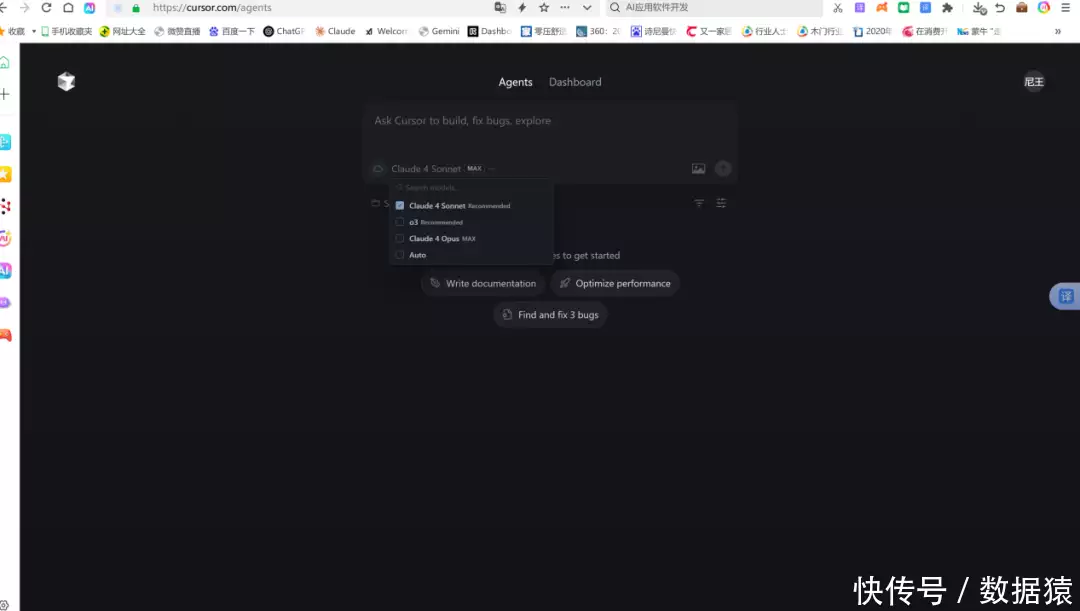Screen dimensions: 1080x611
Task: Collapse the Claude 4 Sonnet model dropdown
Action: 442,169
